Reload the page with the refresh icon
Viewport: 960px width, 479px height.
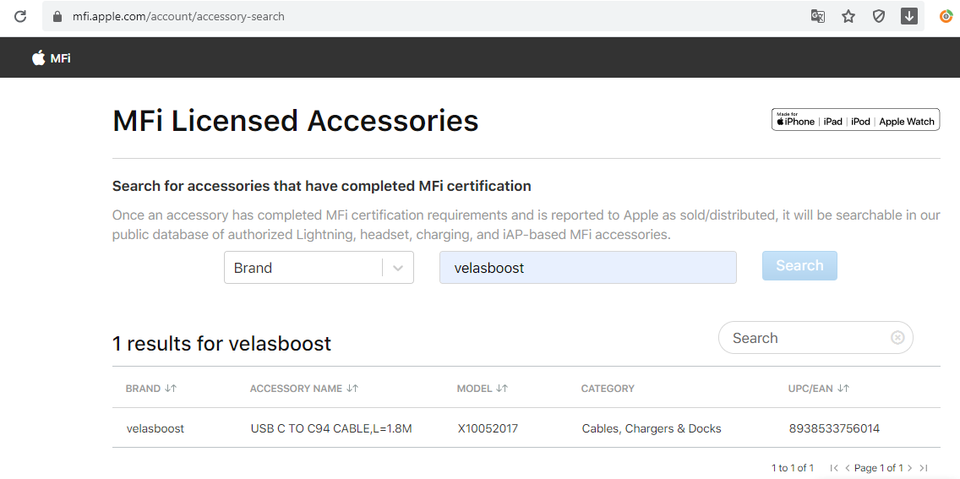pyautogui.click(x=20, y=17)
